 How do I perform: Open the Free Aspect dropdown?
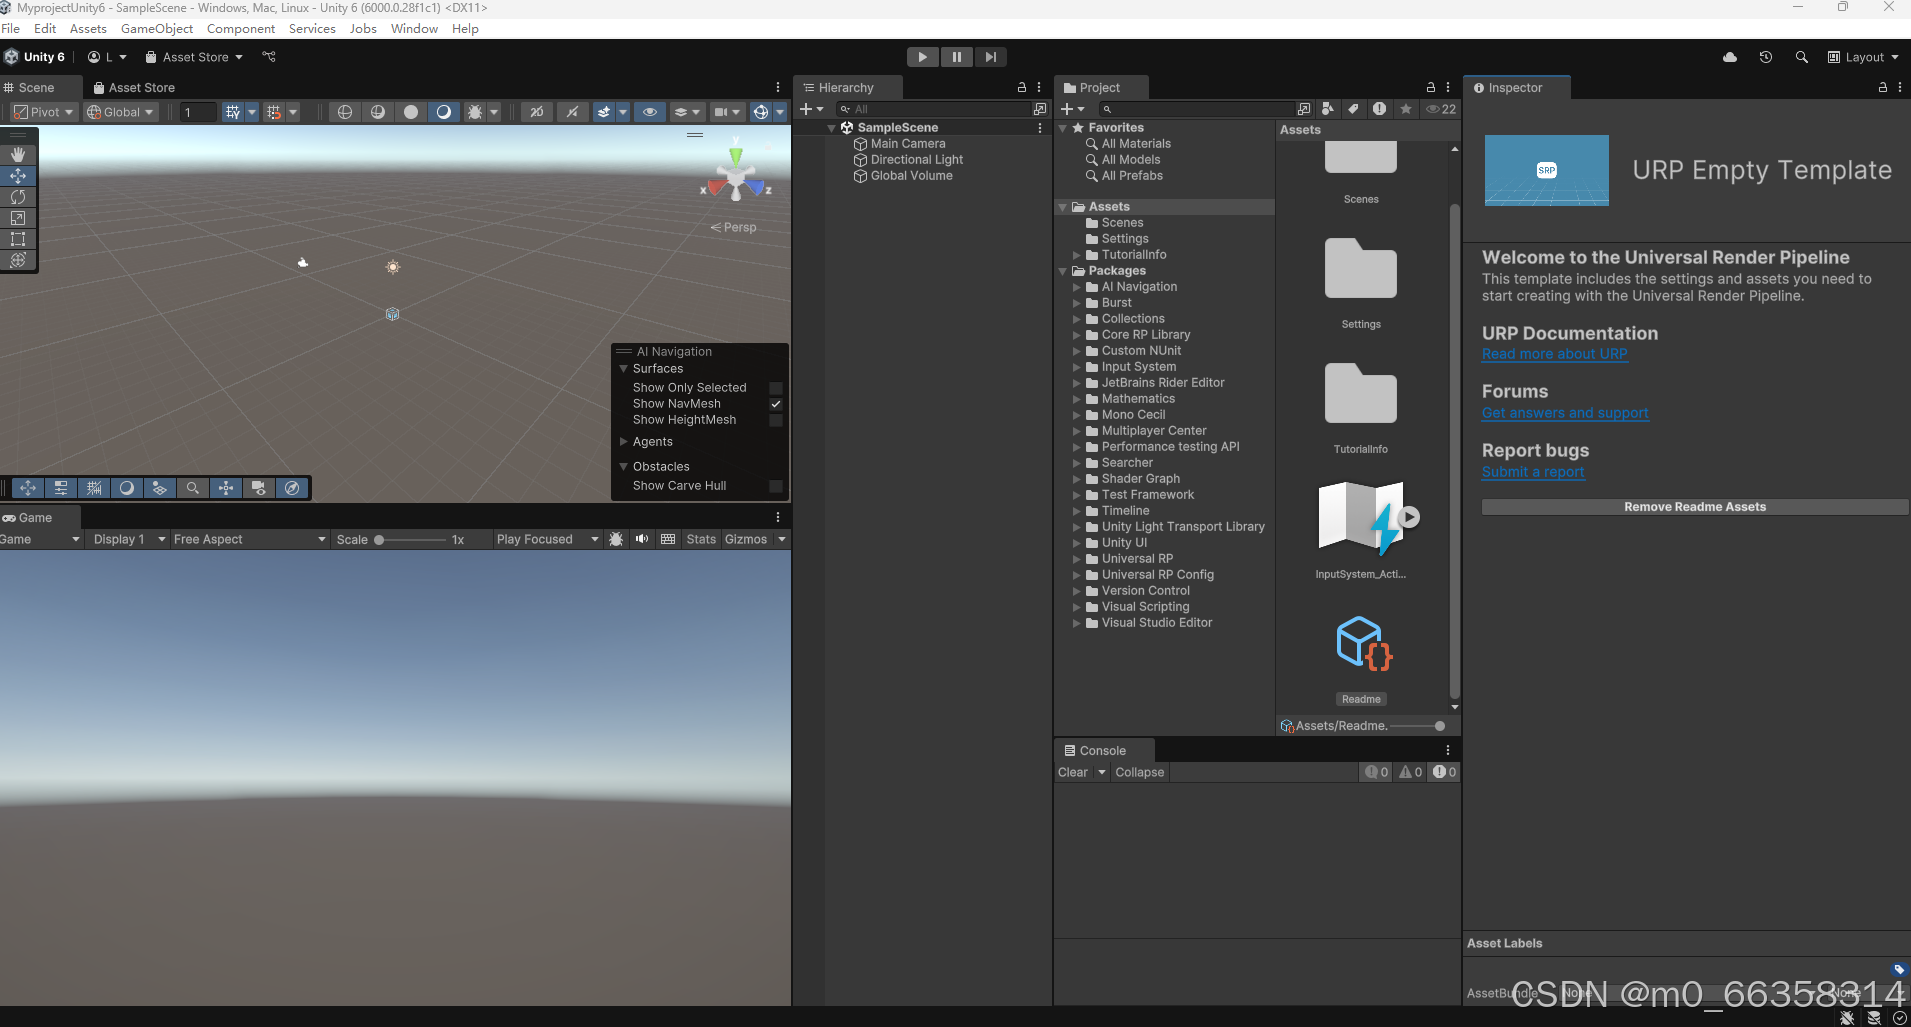(x=249, y=539)
